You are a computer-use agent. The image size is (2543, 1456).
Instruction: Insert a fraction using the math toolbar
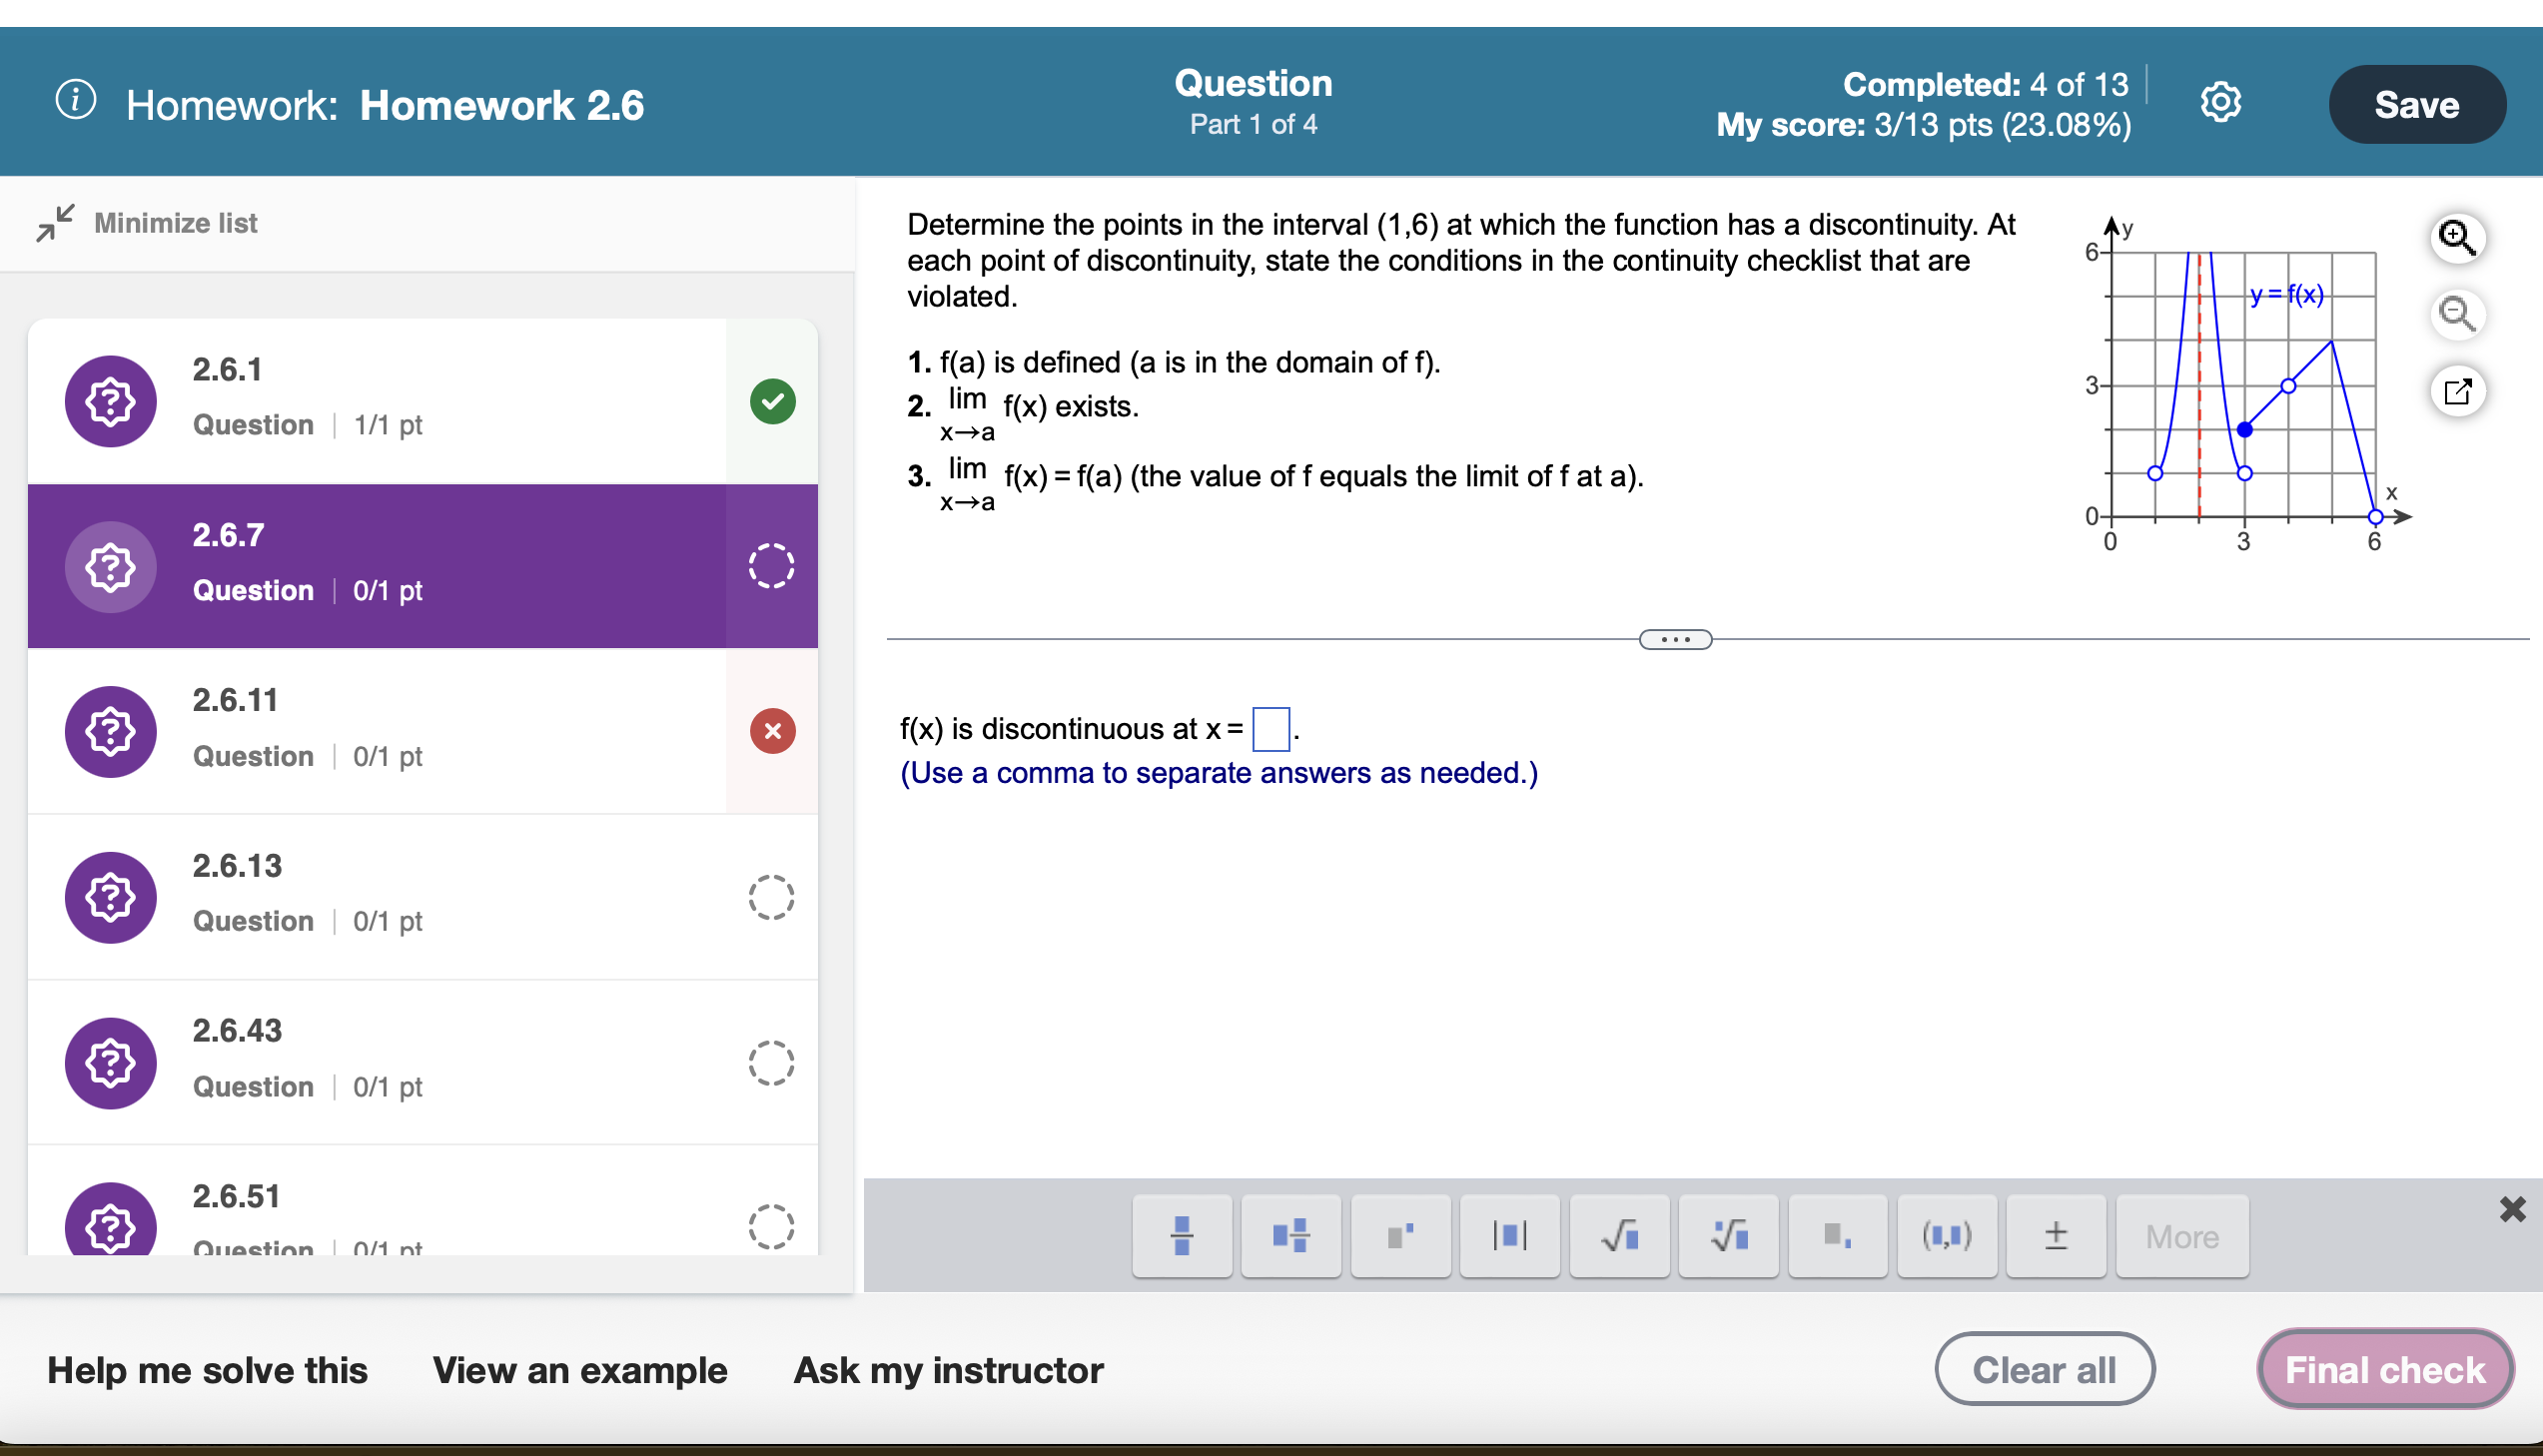[x=1183, y=1236]
